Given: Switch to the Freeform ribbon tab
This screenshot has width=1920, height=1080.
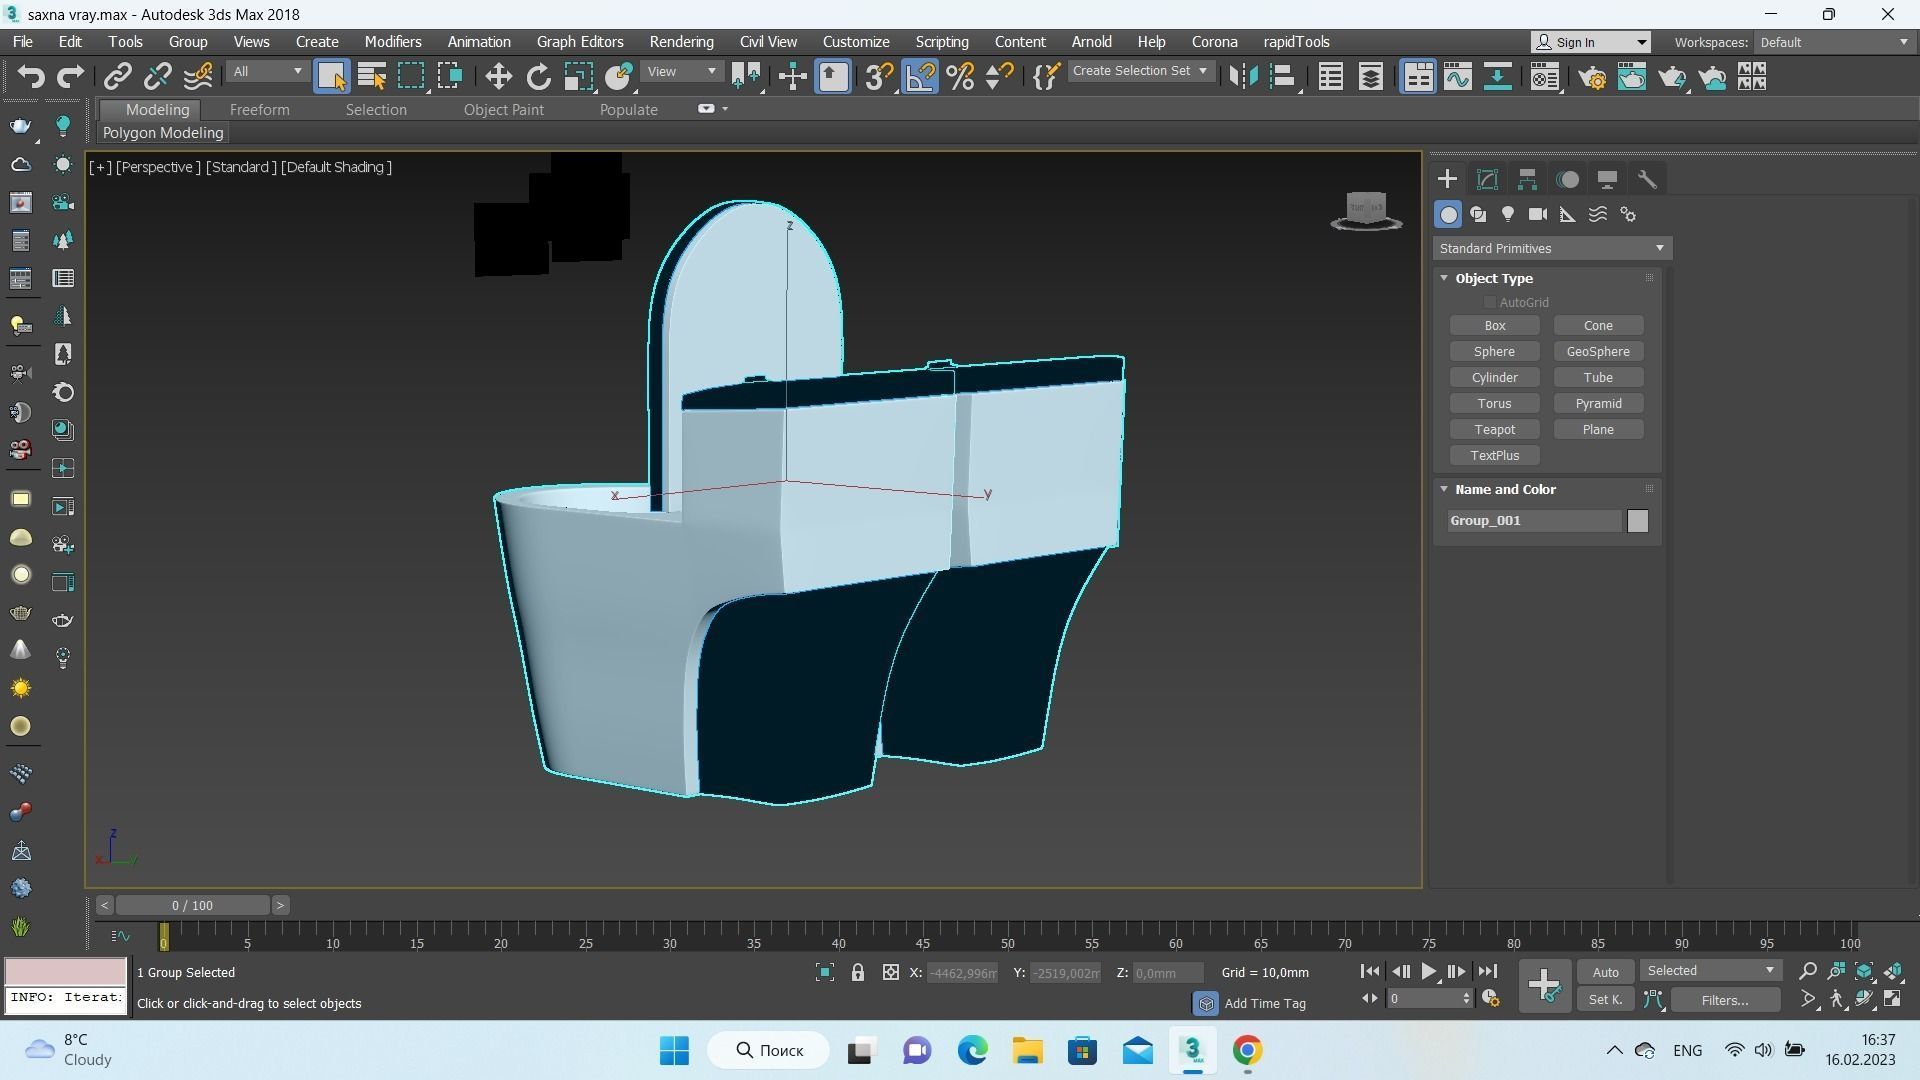Looking at the screenshot, I should pos(259,110).
